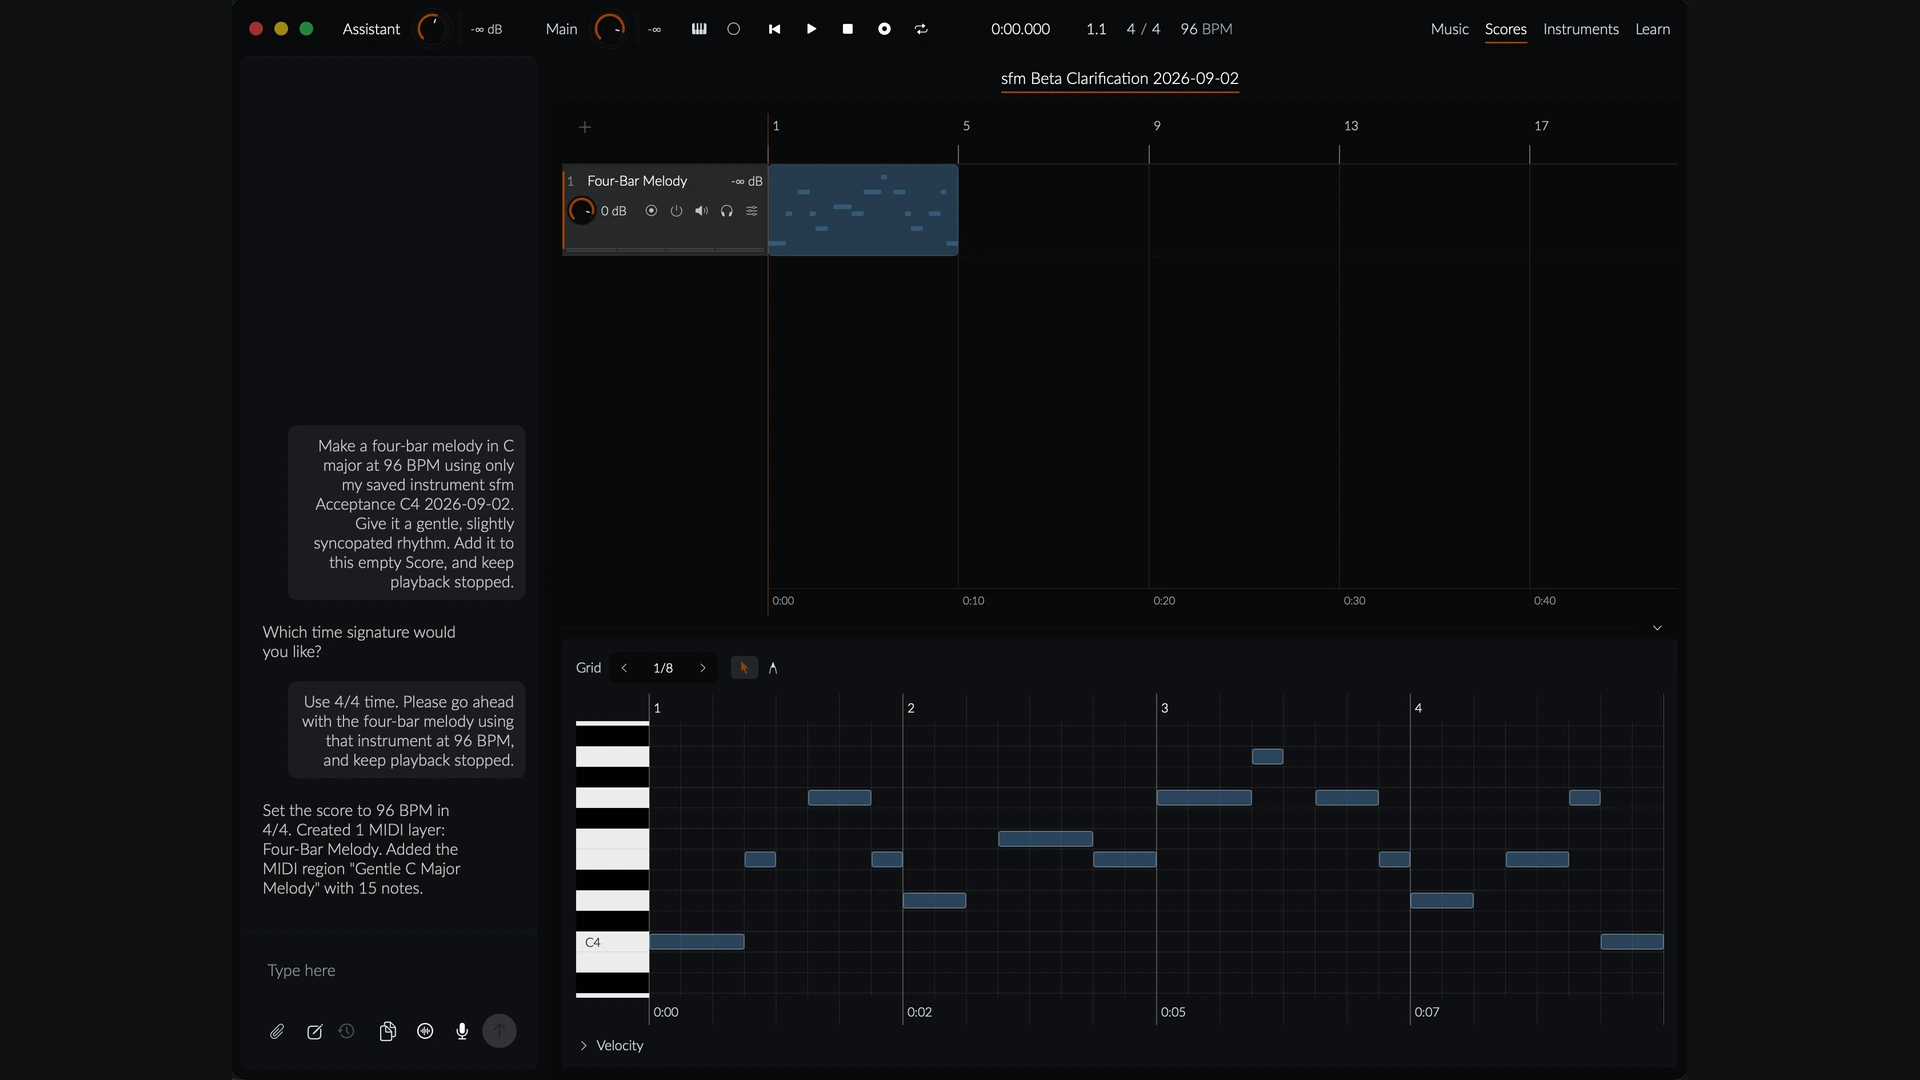Screen dimensions: 1920x1080
Task: Collapse the piano roll editor with chevron
Action: point(1657,628)
